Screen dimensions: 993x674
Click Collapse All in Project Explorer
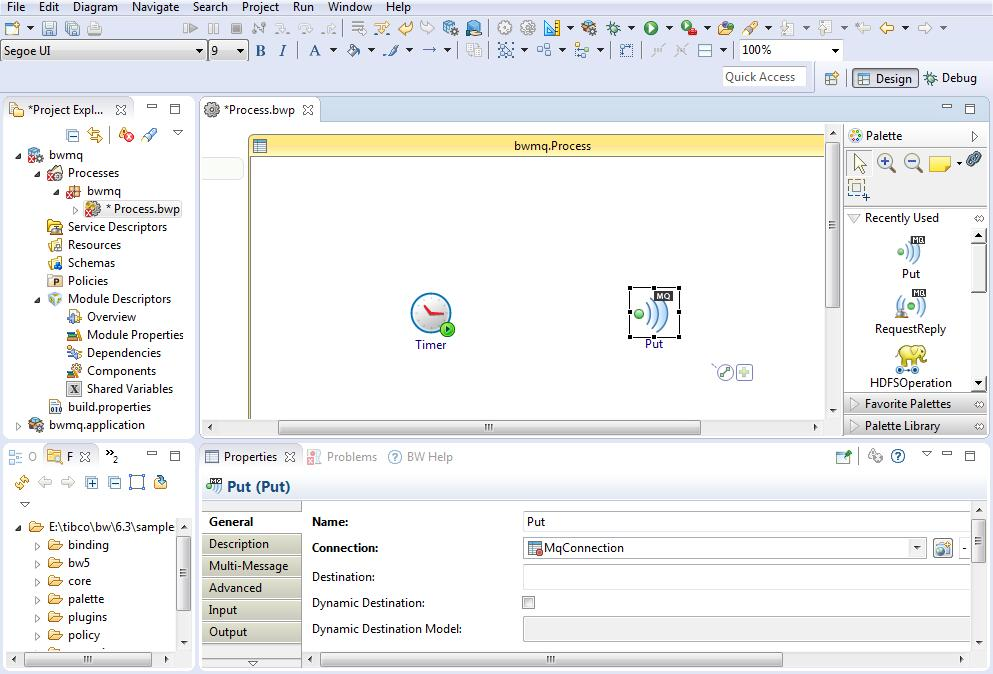(73, 135)
